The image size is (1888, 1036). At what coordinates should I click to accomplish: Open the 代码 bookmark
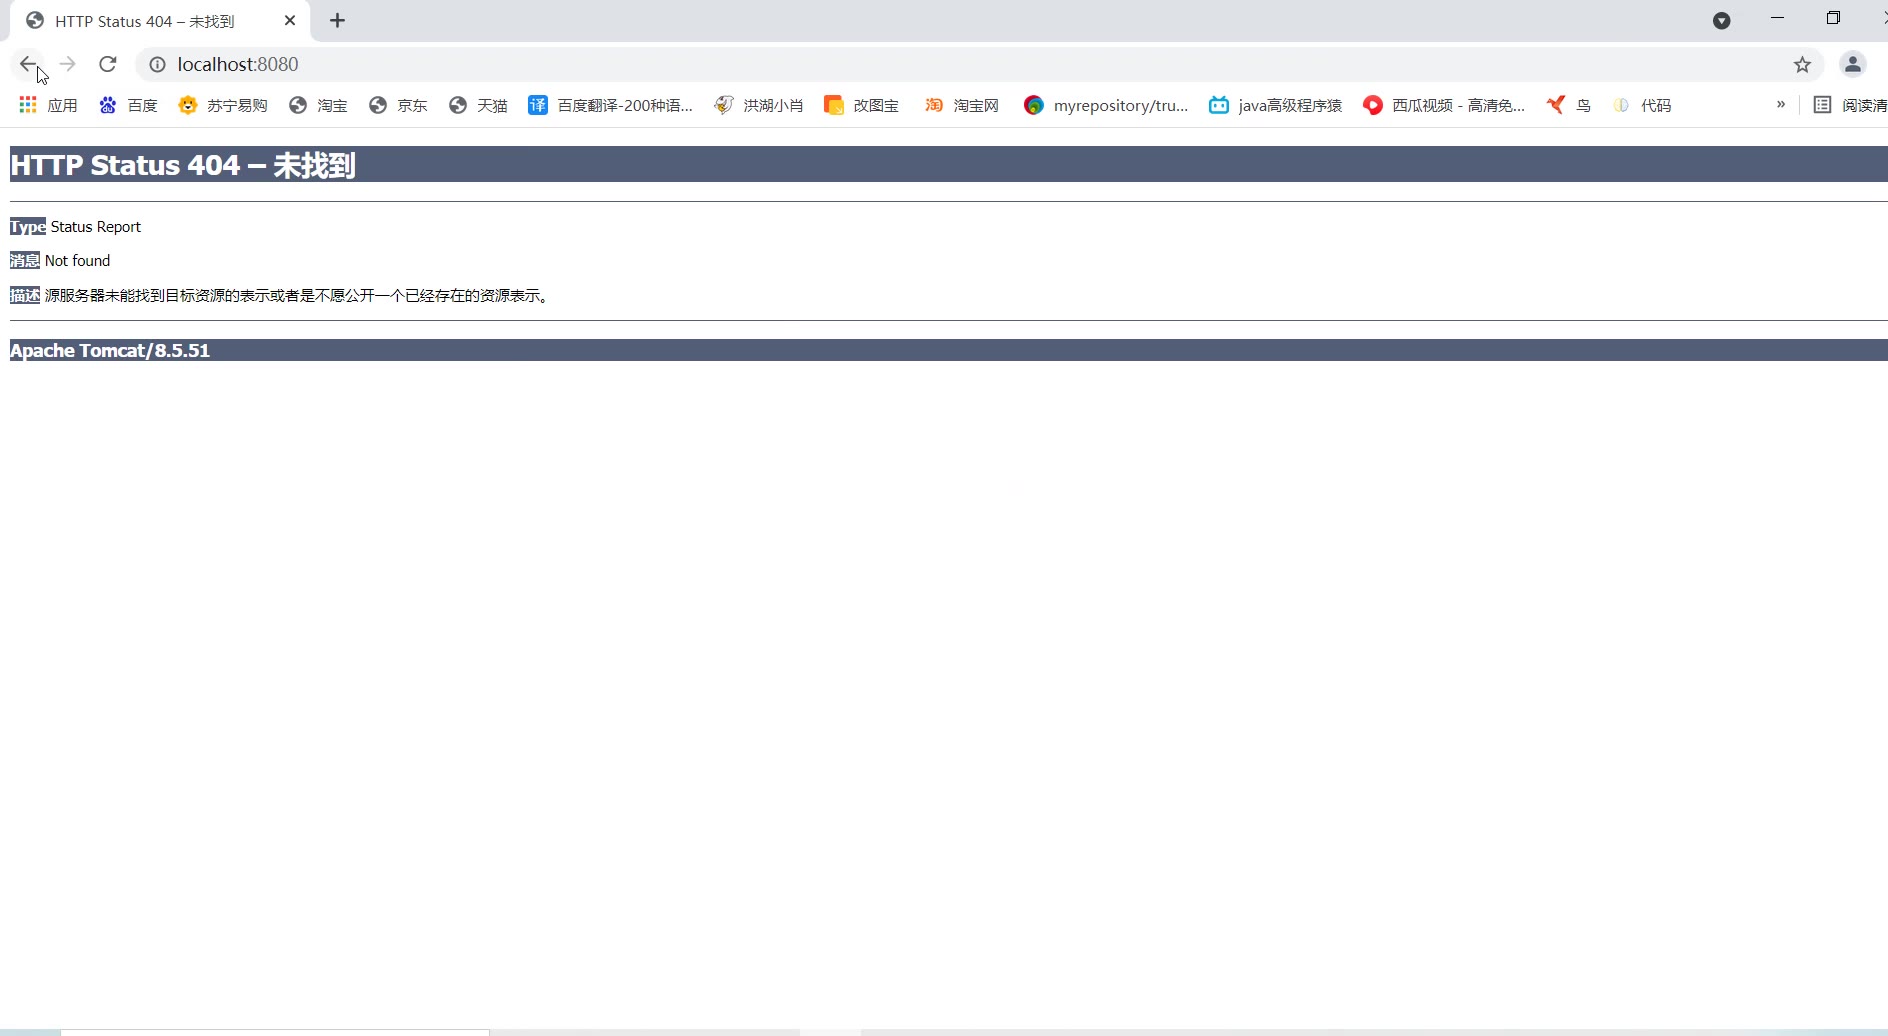tap(1641, 105)
